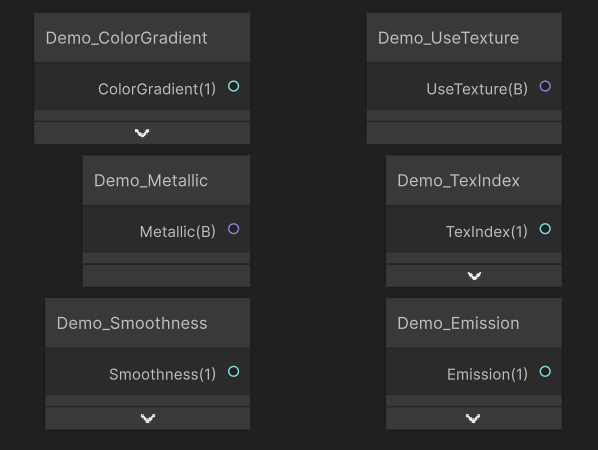Expand the Demo_TexIndex node chevron
The image size is (598, 450).
point(474,275)
